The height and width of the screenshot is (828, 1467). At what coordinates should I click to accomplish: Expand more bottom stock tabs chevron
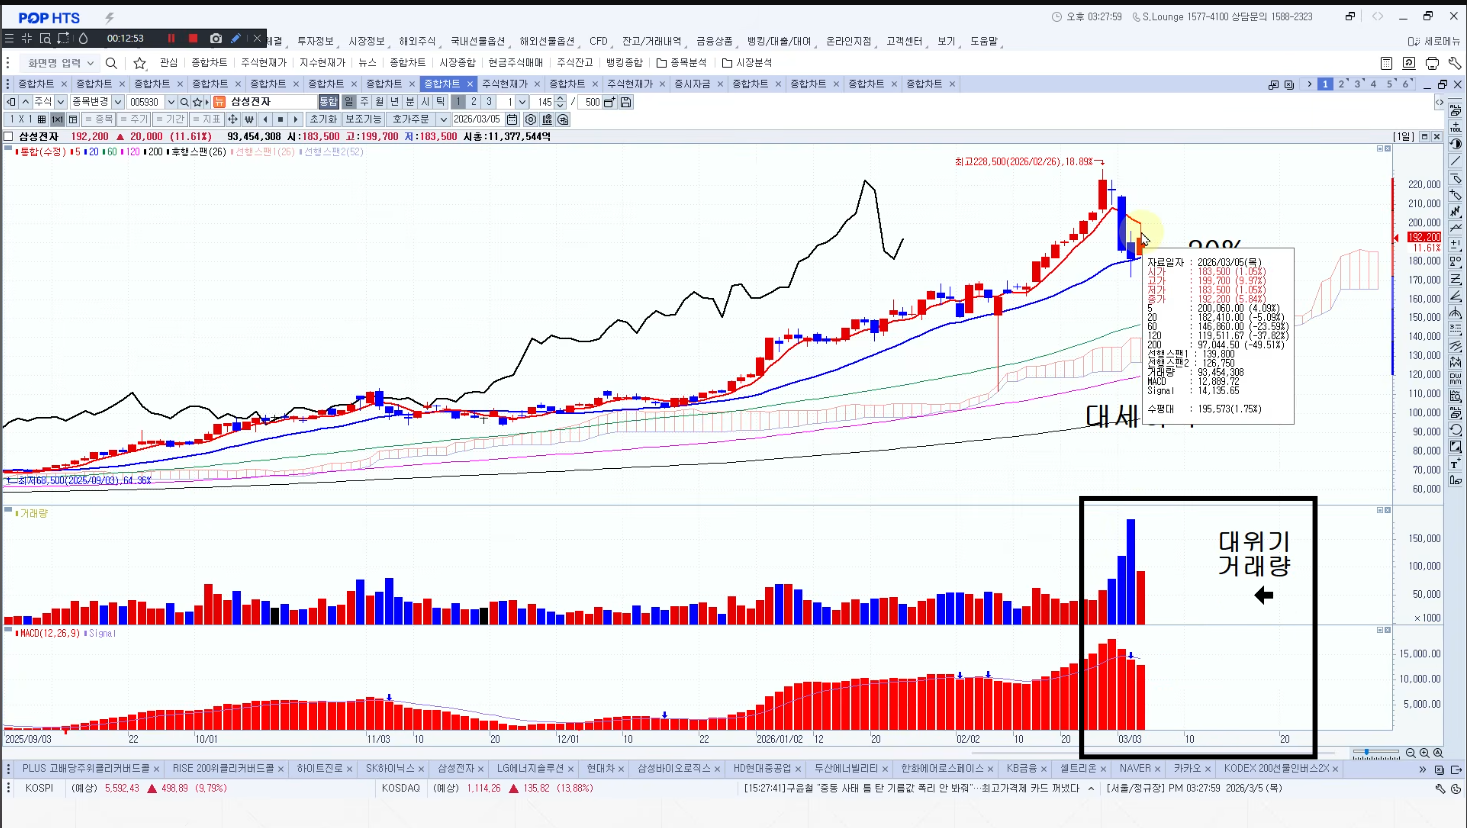1422,769
